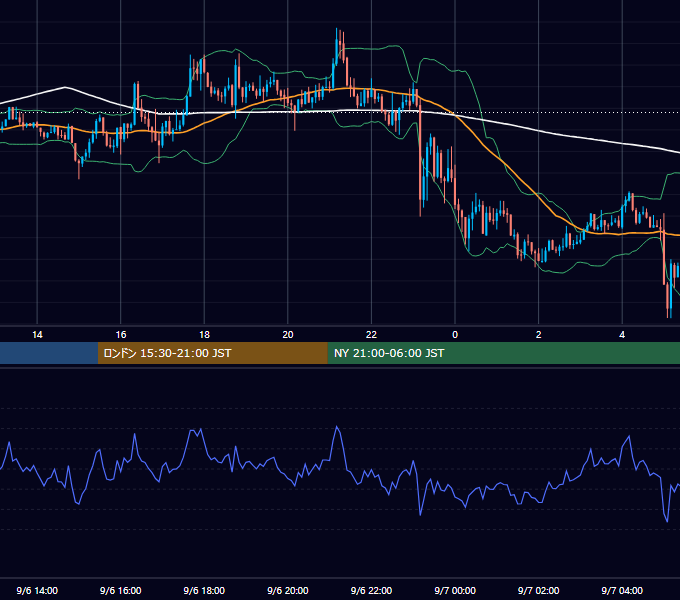Image resolution: width=680 pixels, height=600 pixels.
Task: Click the oscillator peak near 9/6 21:00
Action: click(x=337, y=427)
